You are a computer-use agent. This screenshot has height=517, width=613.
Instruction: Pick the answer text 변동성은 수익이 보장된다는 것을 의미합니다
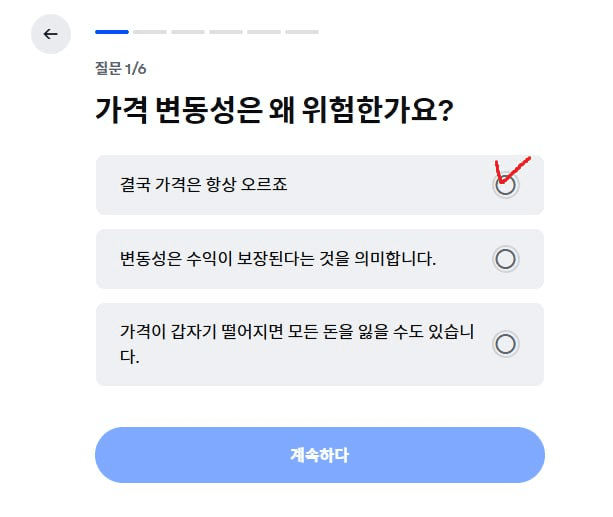[278, 259]
